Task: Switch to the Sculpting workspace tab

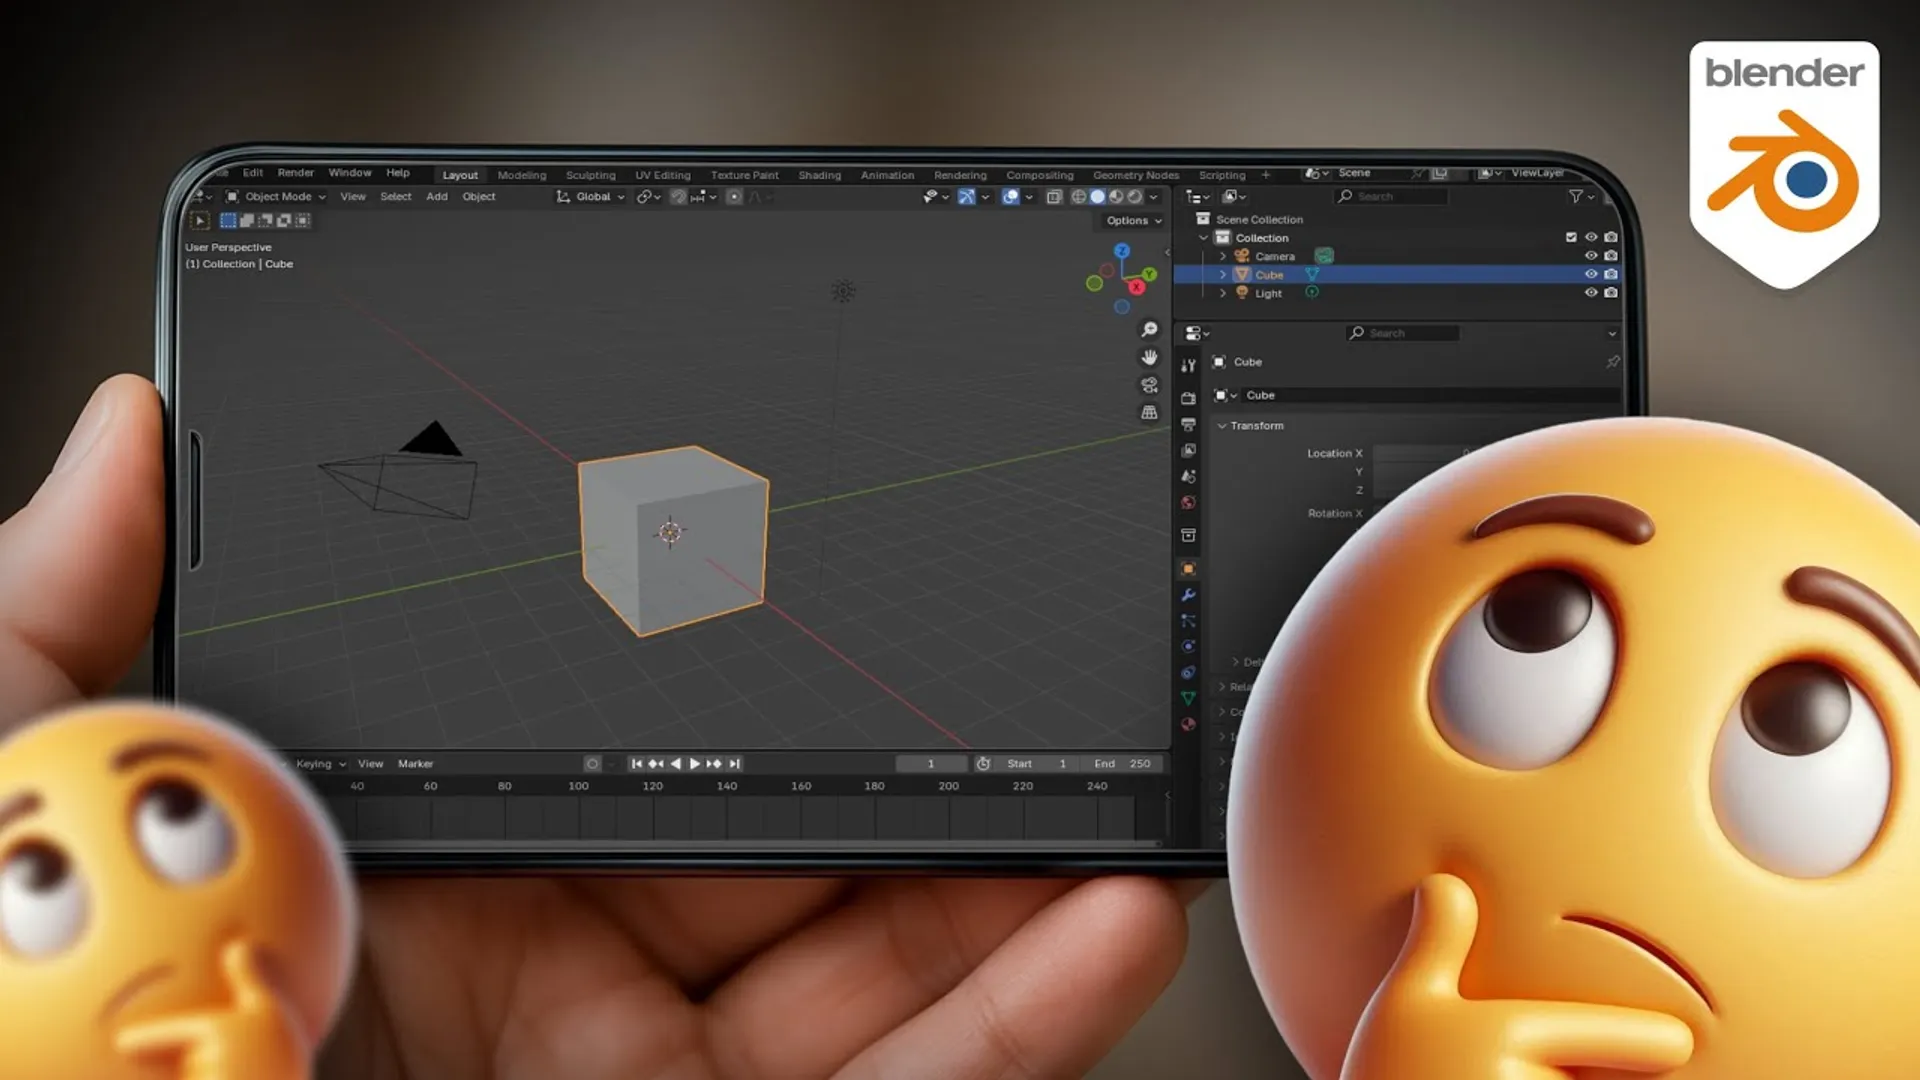Action: [590, 175]
